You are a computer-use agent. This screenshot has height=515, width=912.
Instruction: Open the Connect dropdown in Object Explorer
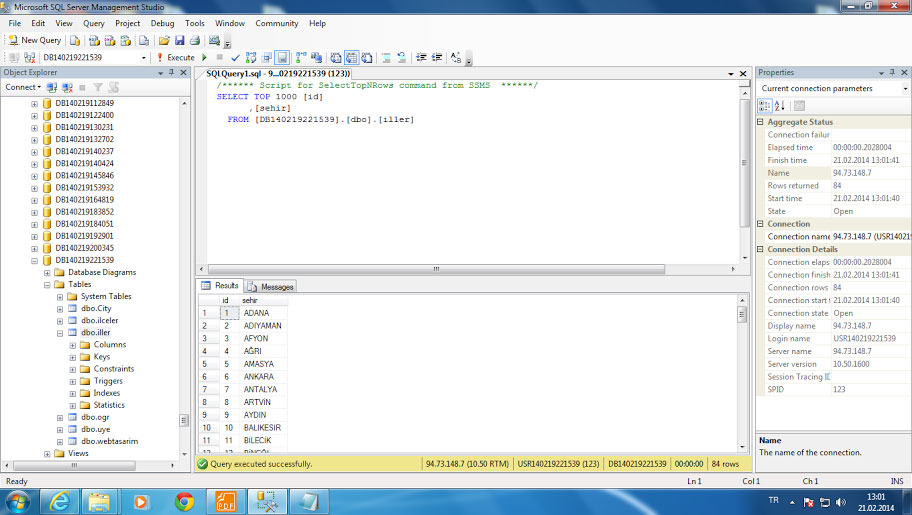click(23, 87)
